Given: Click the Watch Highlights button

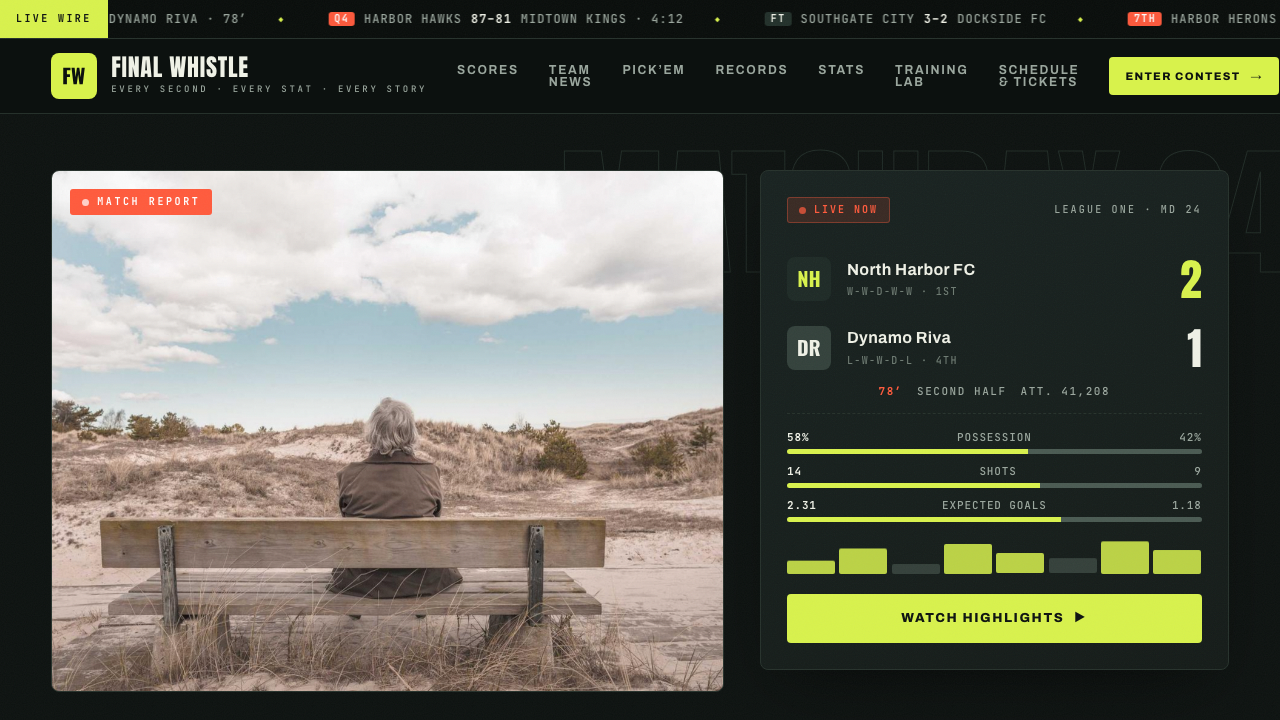Looking at the screenshot, I should 994,618.
